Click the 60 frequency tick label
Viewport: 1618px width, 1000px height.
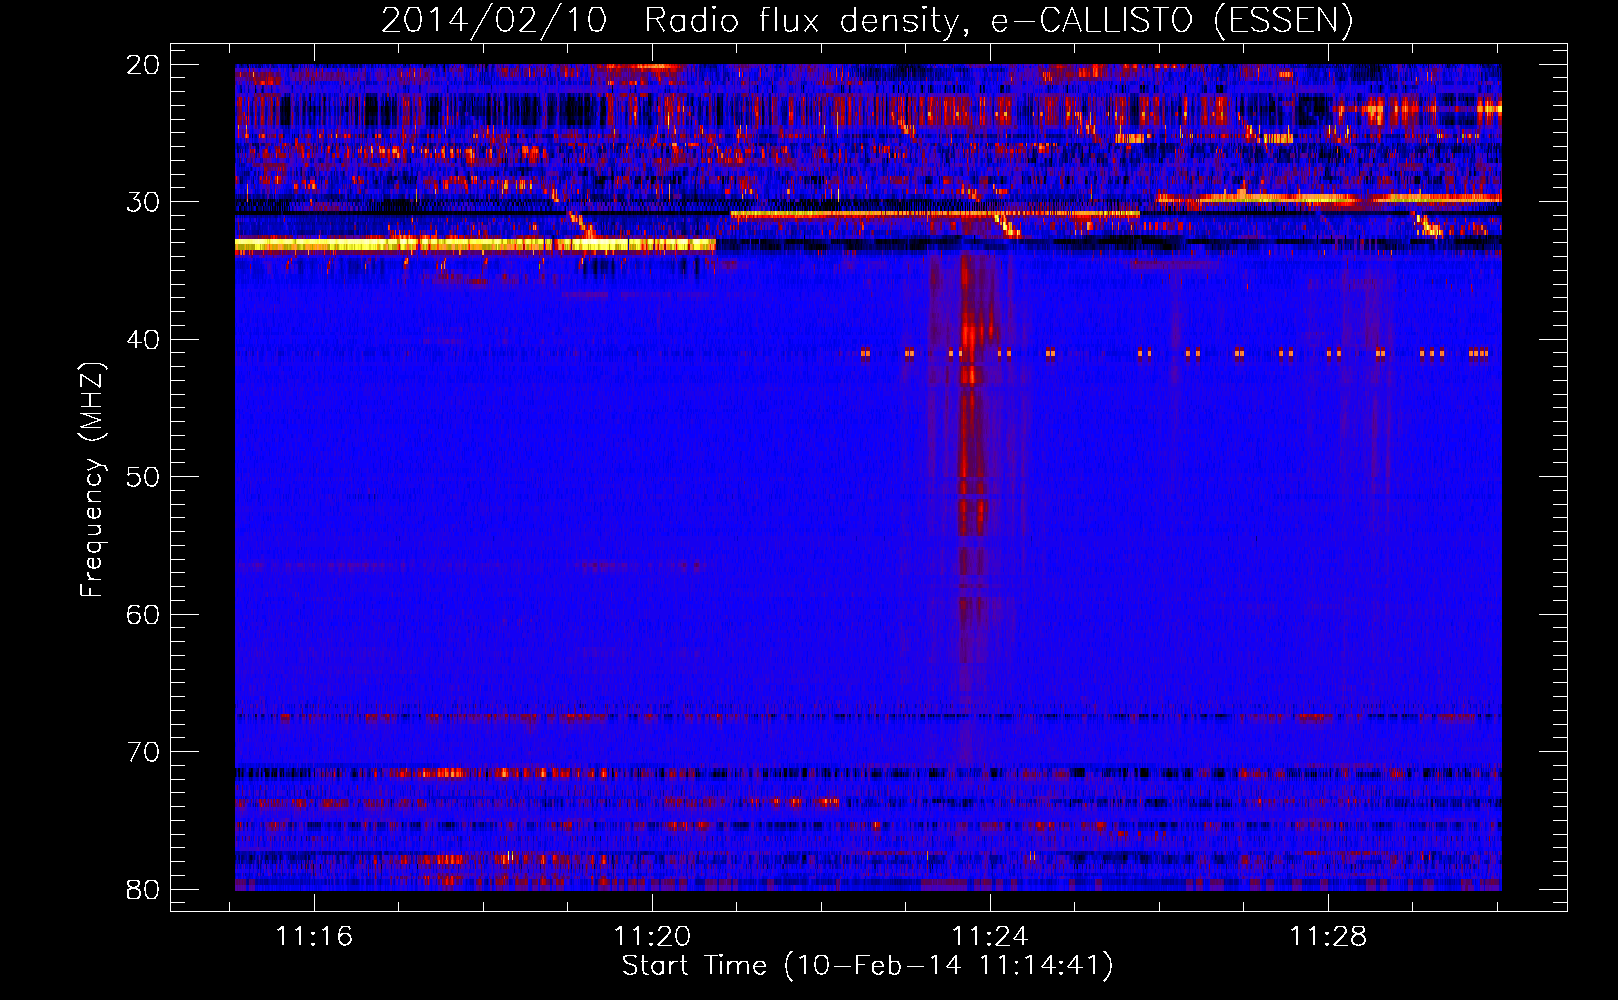(144, 614)
